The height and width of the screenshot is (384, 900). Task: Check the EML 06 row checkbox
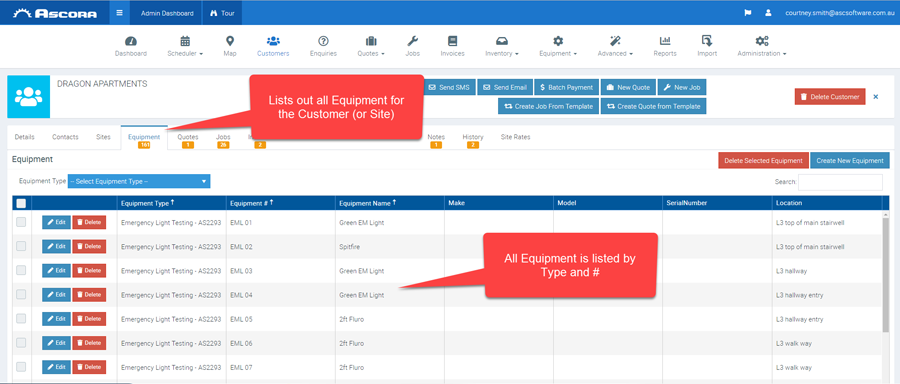tap(21, 343)
